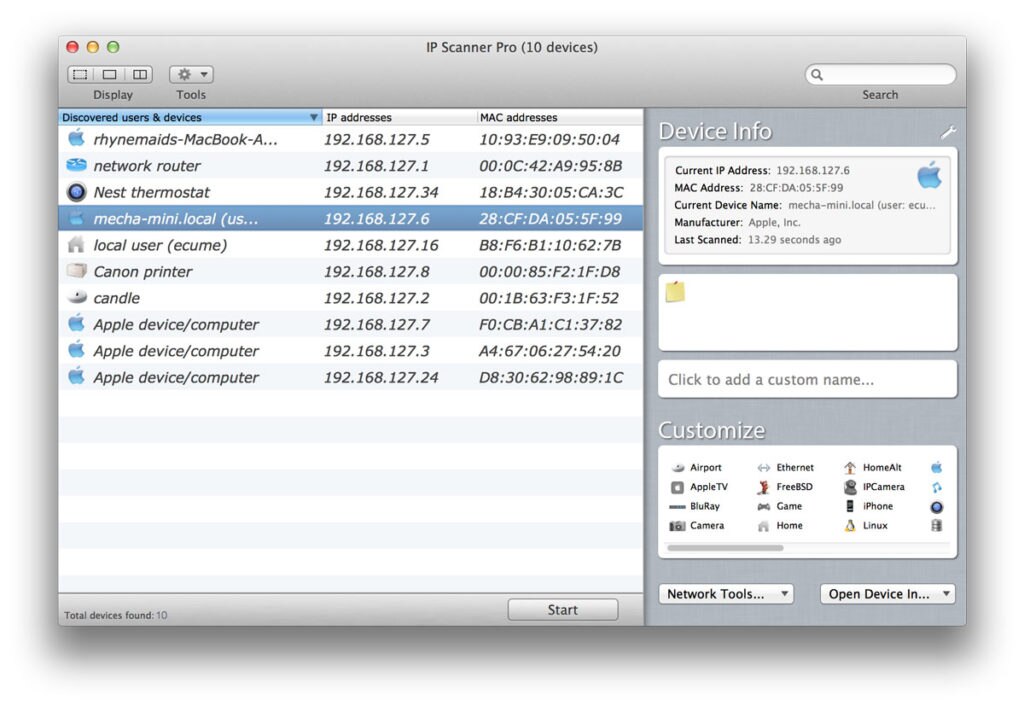Select the Airport device icon in Customize
This screenshot has height=706, width=1024.
tap(676, 467)
